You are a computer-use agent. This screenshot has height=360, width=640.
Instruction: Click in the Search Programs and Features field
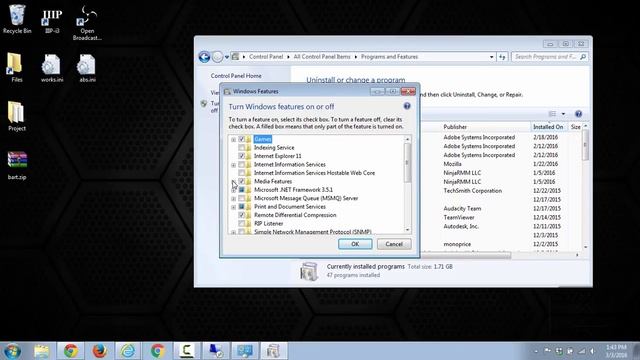point(545,57)
